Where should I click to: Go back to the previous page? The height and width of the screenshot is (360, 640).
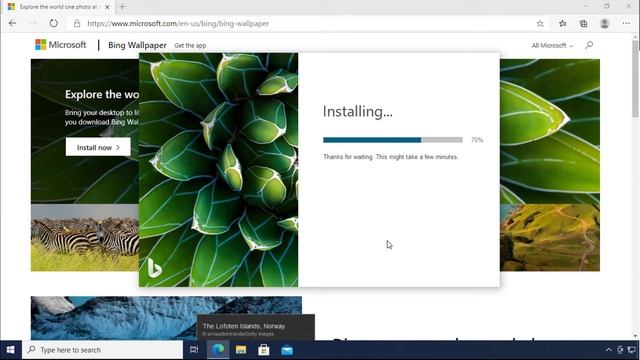pyautogui.click(x=12, y=23)
